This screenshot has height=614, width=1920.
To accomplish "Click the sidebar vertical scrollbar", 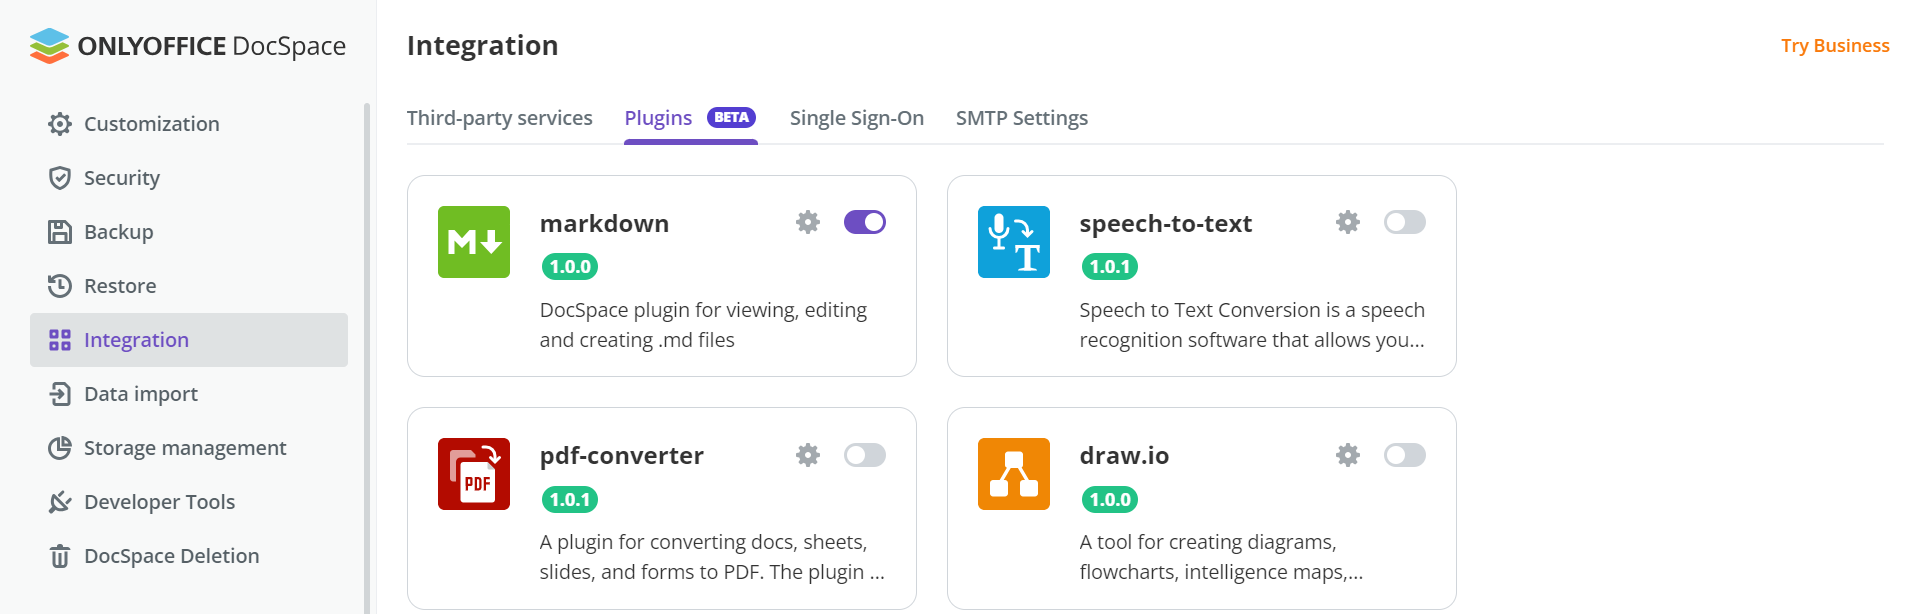I will tap(367, 350).
